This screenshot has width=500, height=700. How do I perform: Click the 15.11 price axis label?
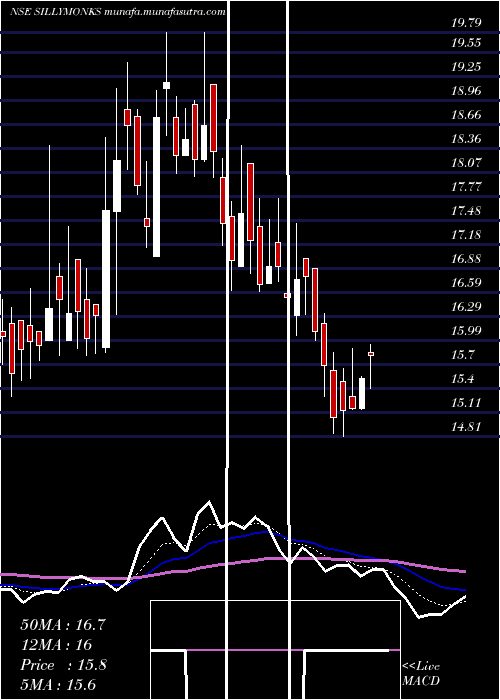(x=466, y=403)
